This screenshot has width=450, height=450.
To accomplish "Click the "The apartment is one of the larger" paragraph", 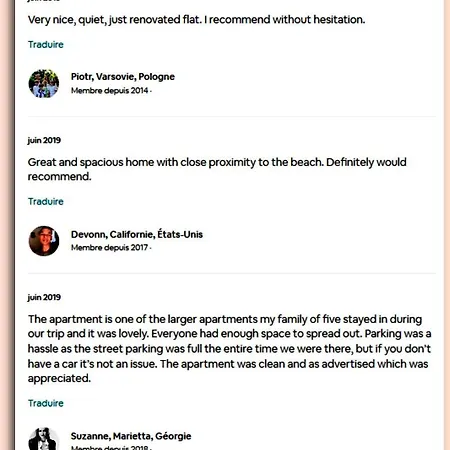I will click(x=229, y=349).
